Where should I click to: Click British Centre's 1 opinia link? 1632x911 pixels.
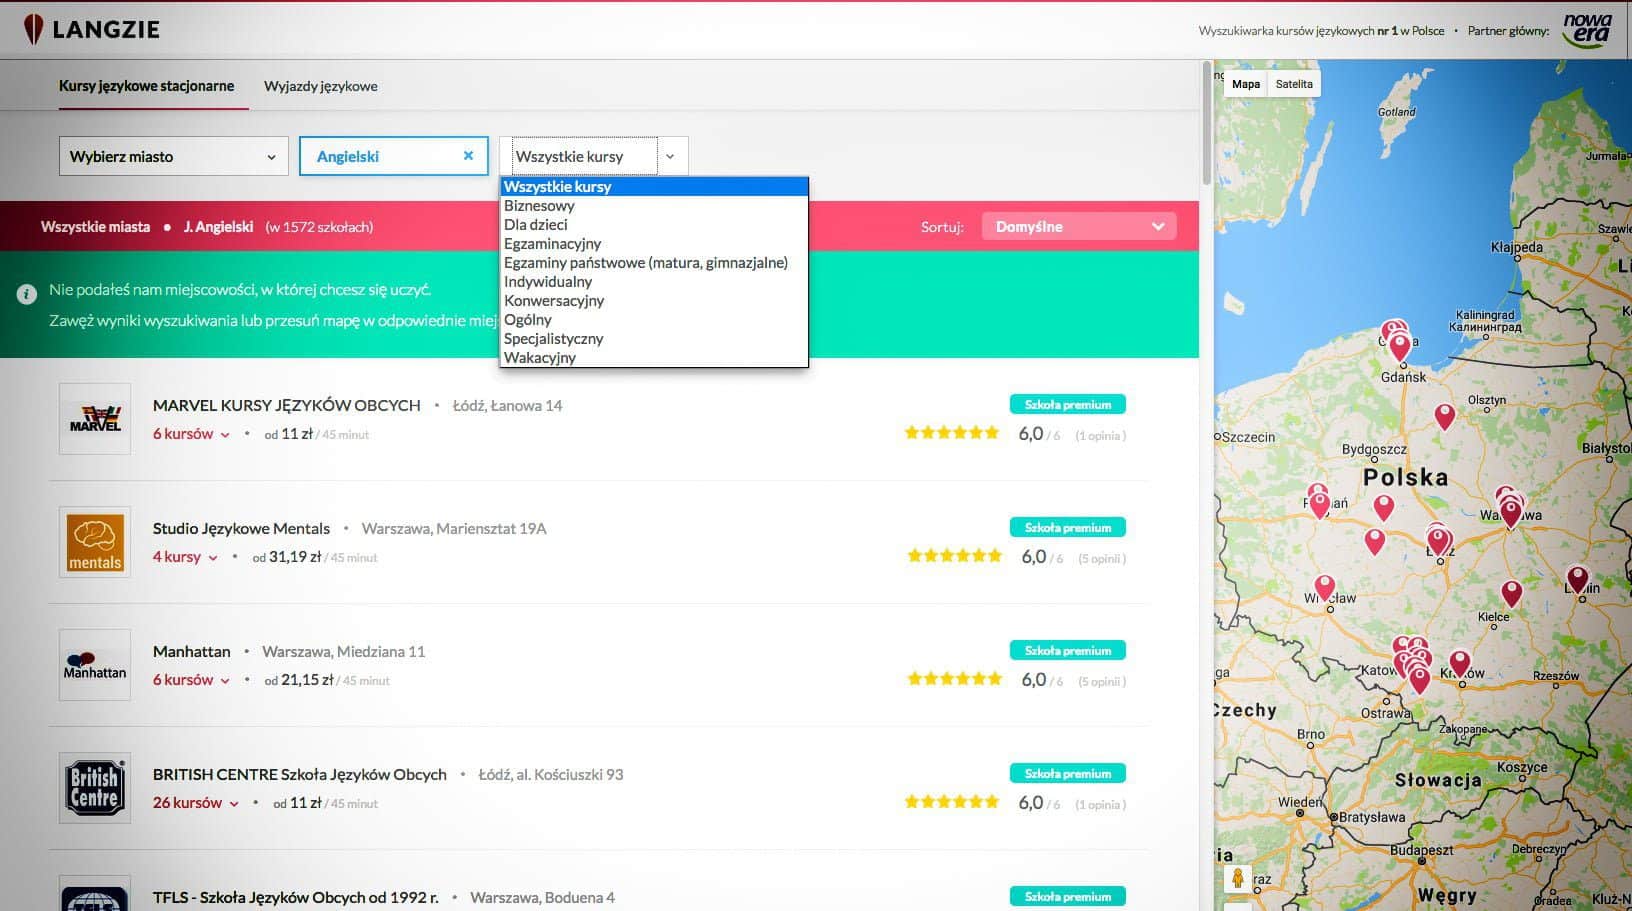click(x=1101, y=805)
